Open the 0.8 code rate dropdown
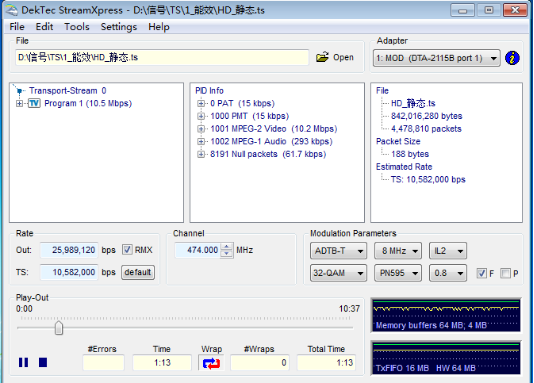 [x=448, y=273]
